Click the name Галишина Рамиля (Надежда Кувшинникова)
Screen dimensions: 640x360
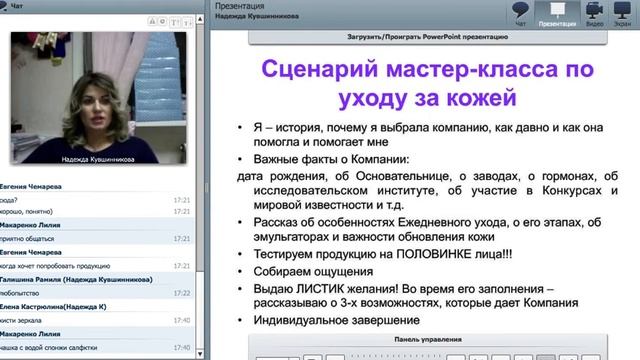tap(76, 280)
